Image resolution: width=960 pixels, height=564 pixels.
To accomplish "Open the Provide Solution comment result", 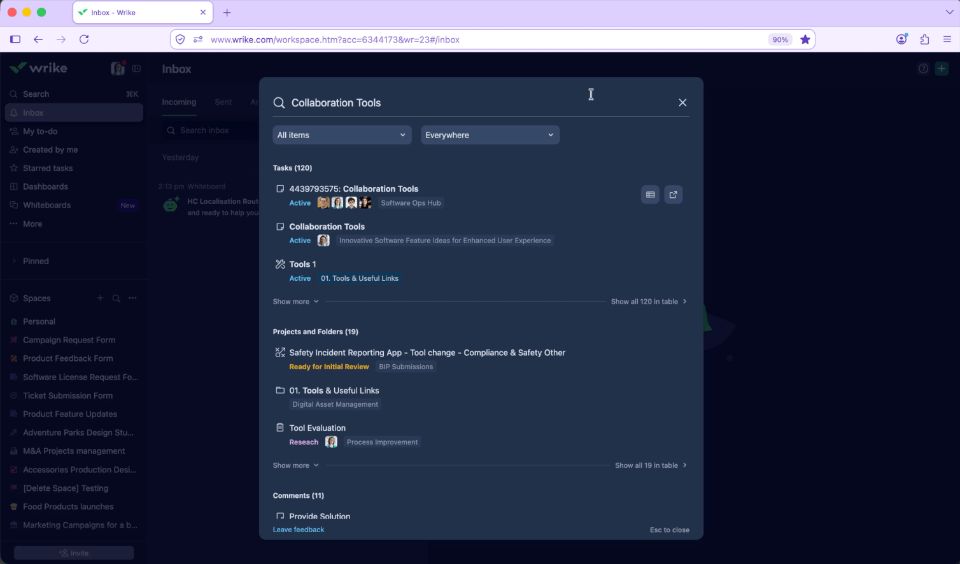I will click(320, 516).
